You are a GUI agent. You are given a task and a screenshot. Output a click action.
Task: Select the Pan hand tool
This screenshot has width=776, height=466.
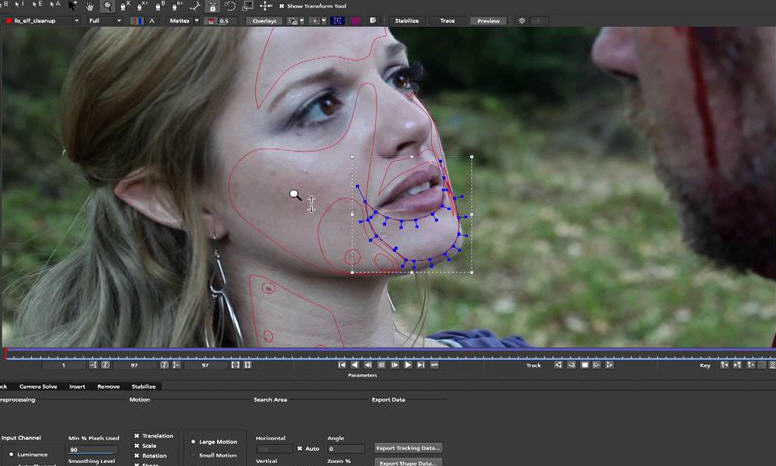click(90, 6)
